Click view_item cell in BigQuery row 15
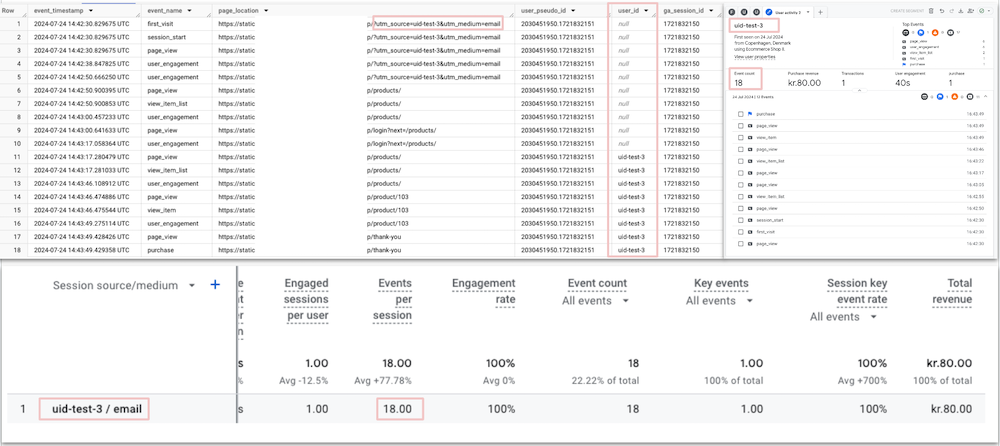The width and height of the screenshot is (1000, 446). [x=161, y=210]
